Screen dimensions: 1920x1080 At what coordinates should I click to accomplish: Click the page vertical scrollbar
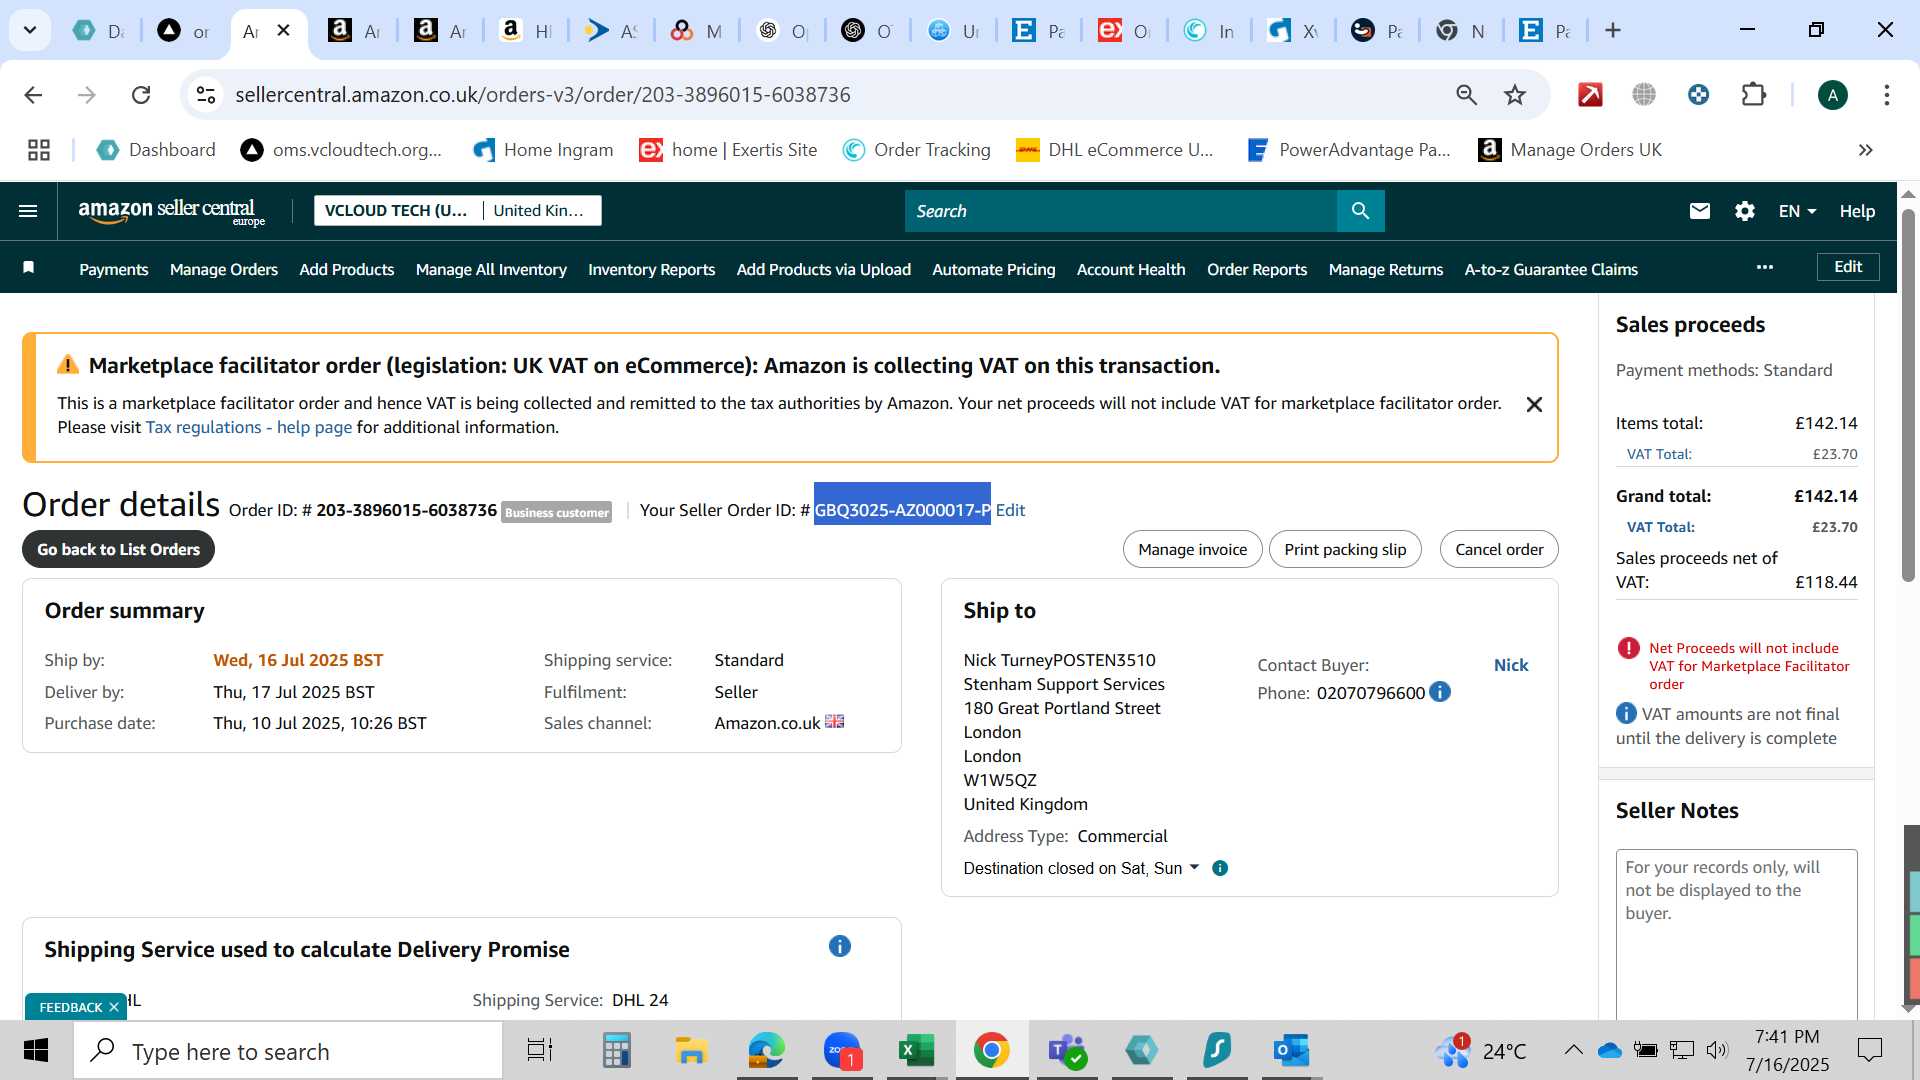(x=1908, y=395)
